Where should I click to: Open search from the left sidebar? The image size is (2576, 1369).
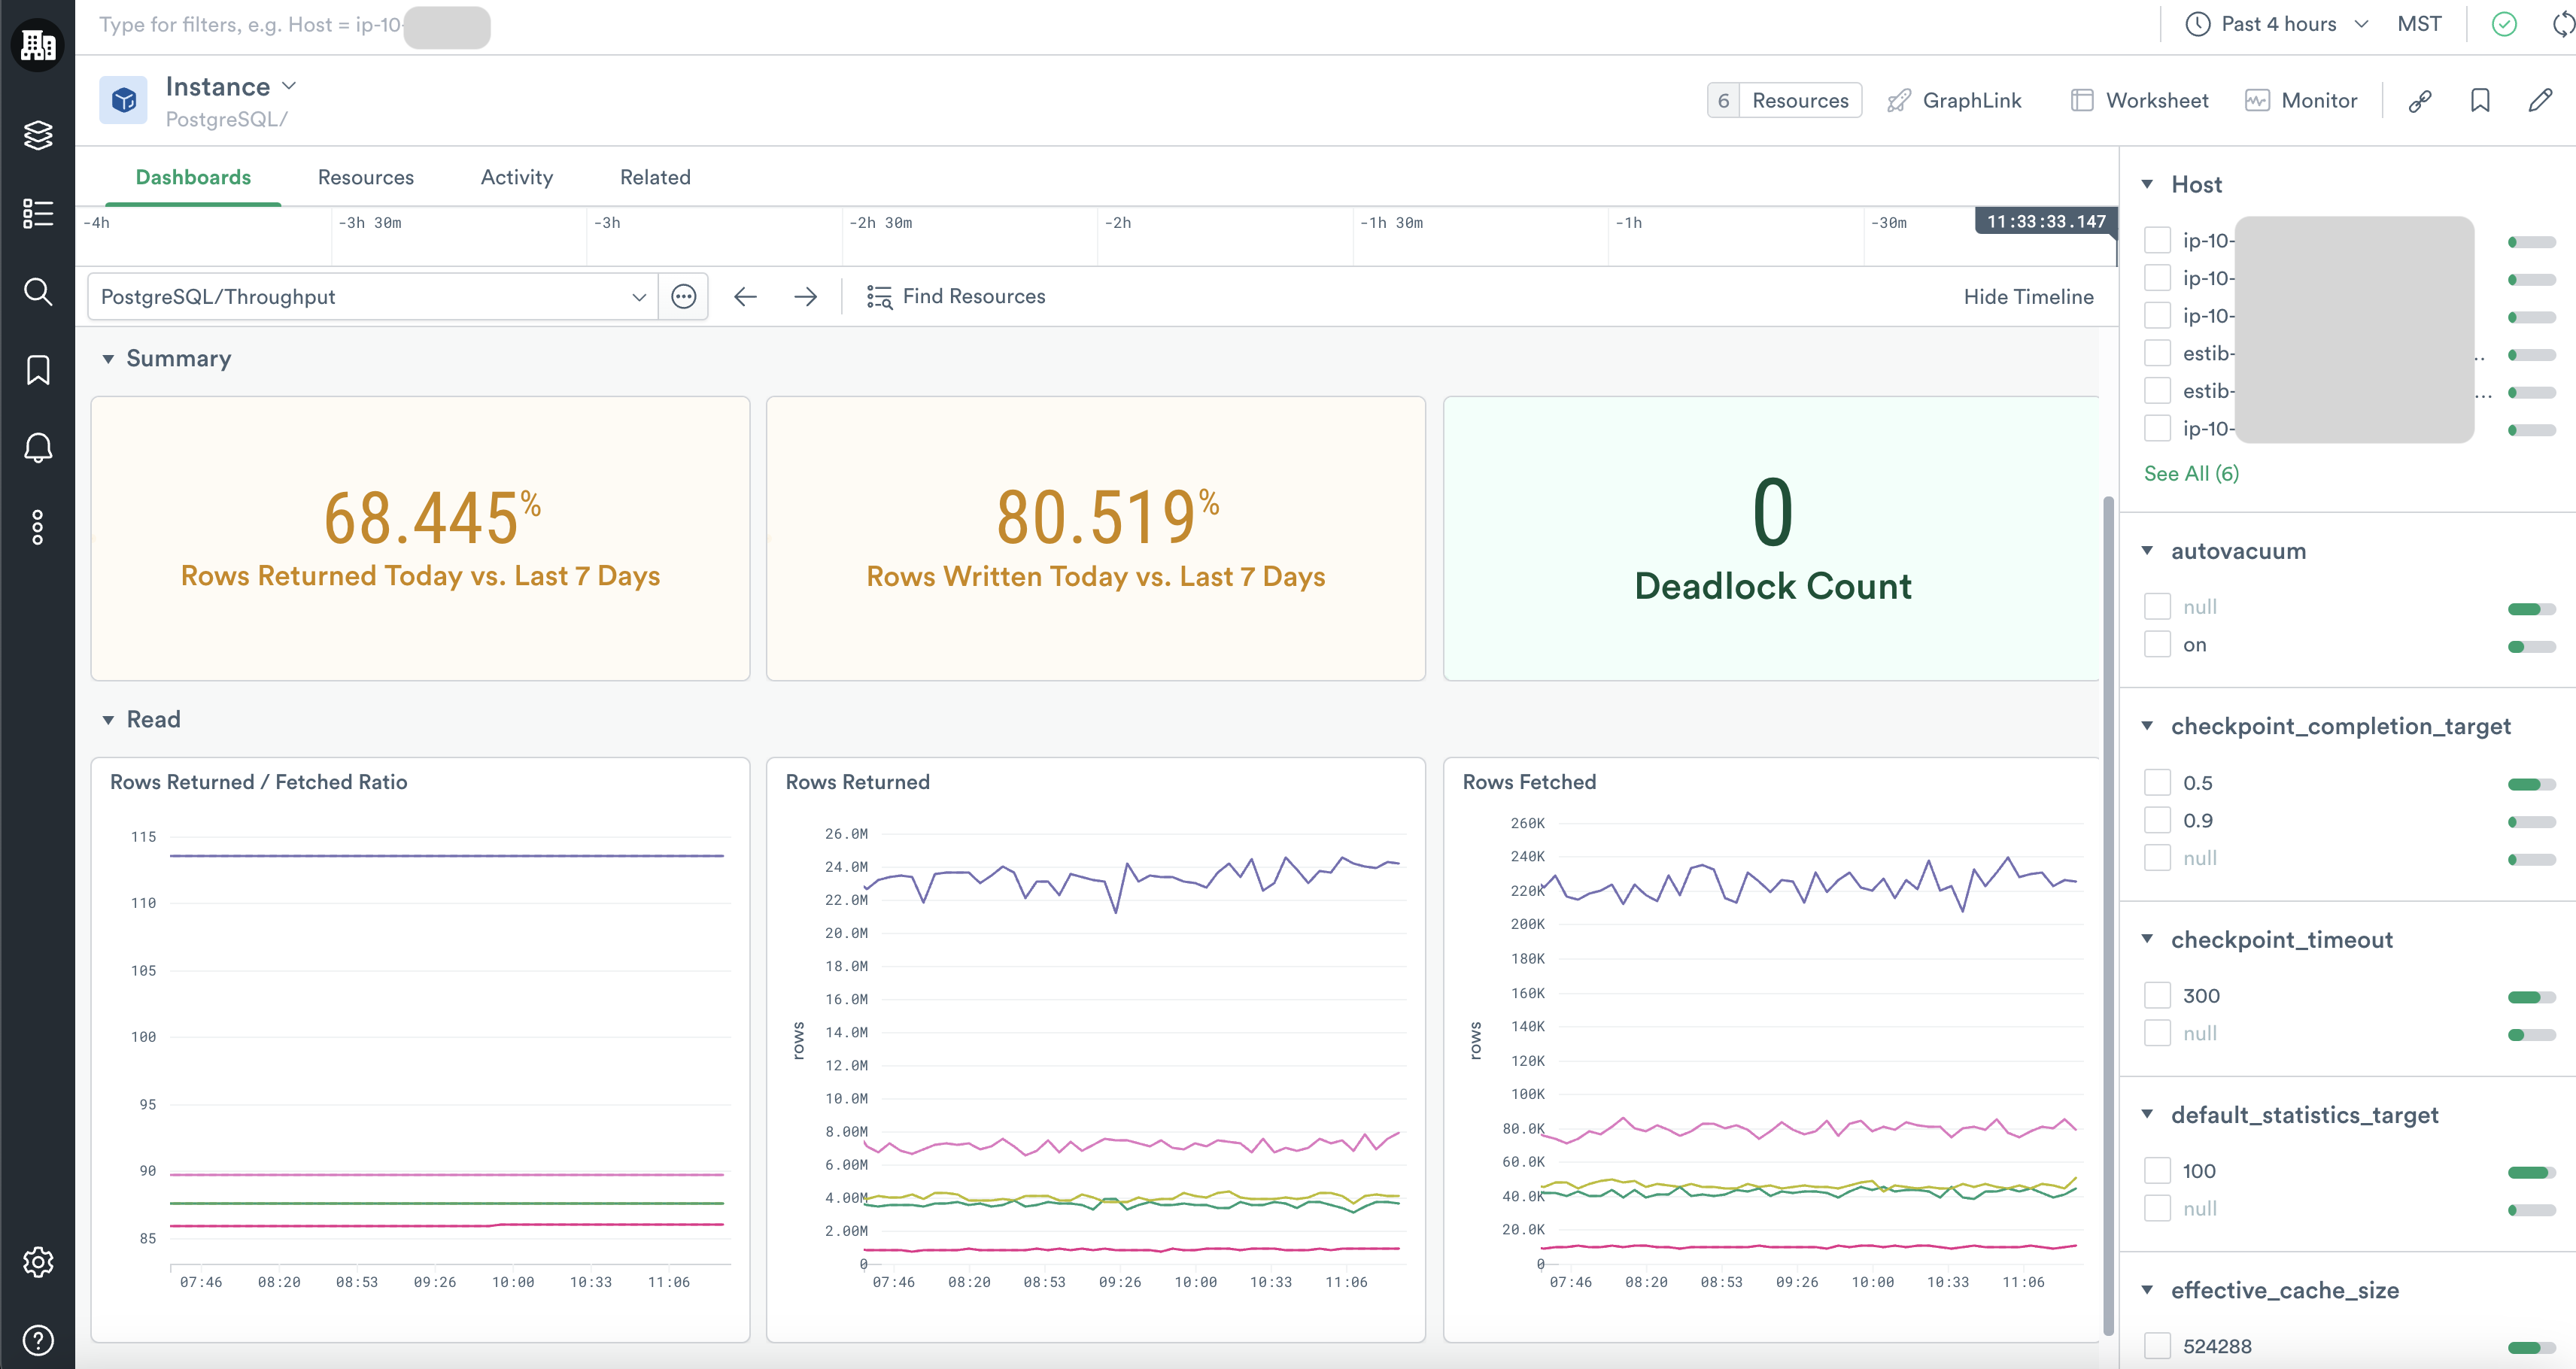pos(38,292)
